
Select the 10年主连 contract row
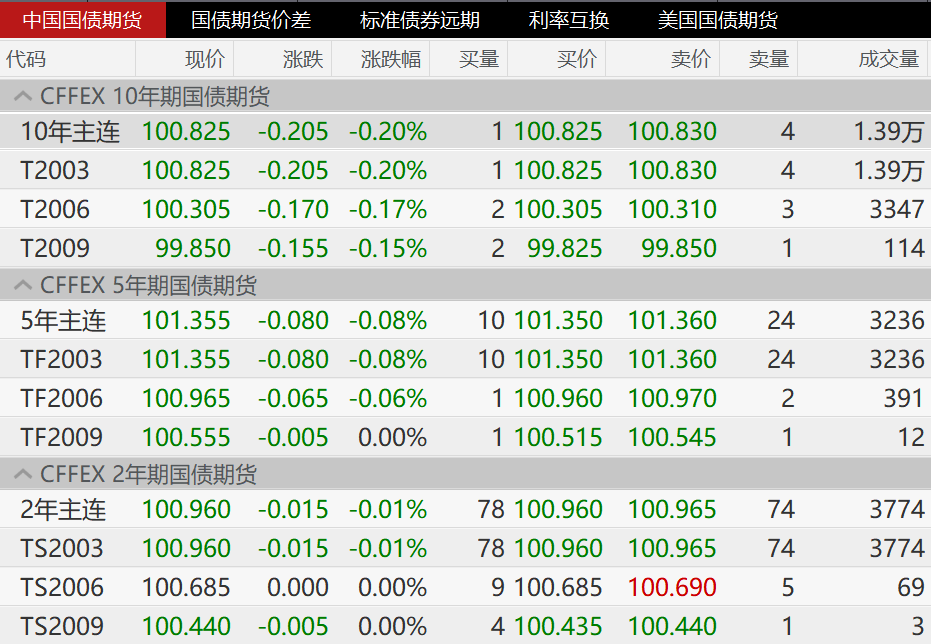pyautogui.click(x=466, y=131)
